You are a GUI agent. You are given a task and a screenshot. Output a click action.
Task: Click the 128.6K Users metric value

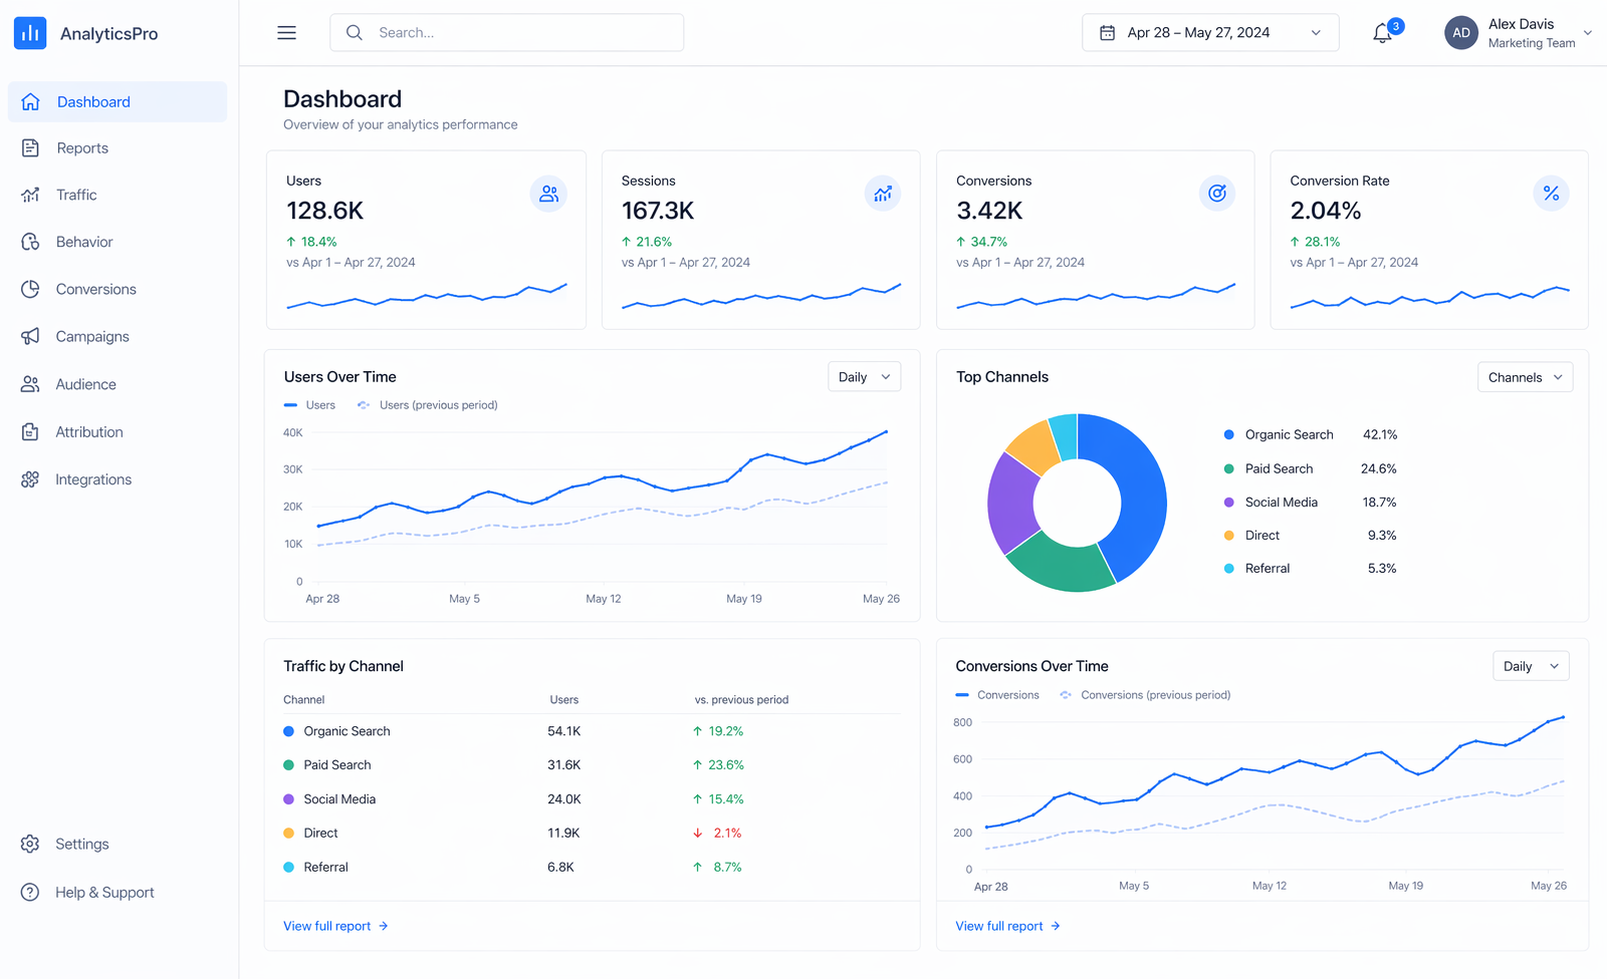click(325, 211)
